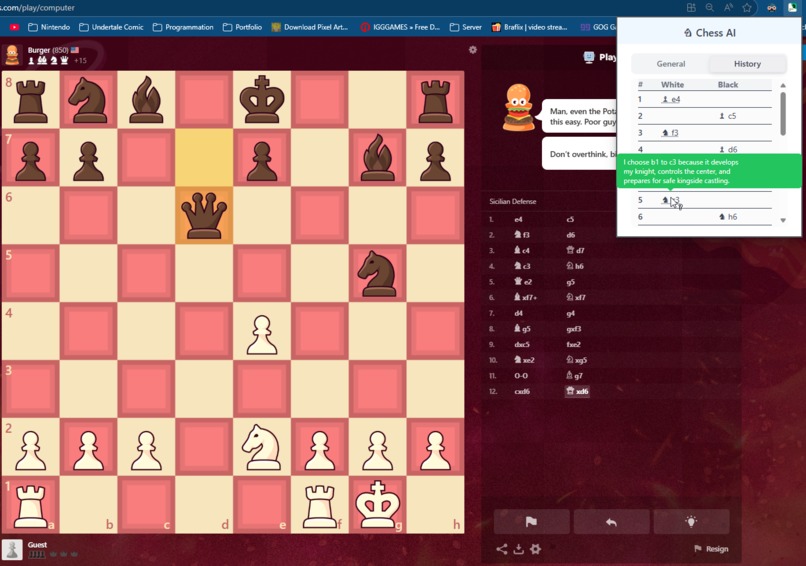The image size is (806, 566).
Task: Click the scroll up arrow in Chess AI history
Action: (x=783, y=85)
